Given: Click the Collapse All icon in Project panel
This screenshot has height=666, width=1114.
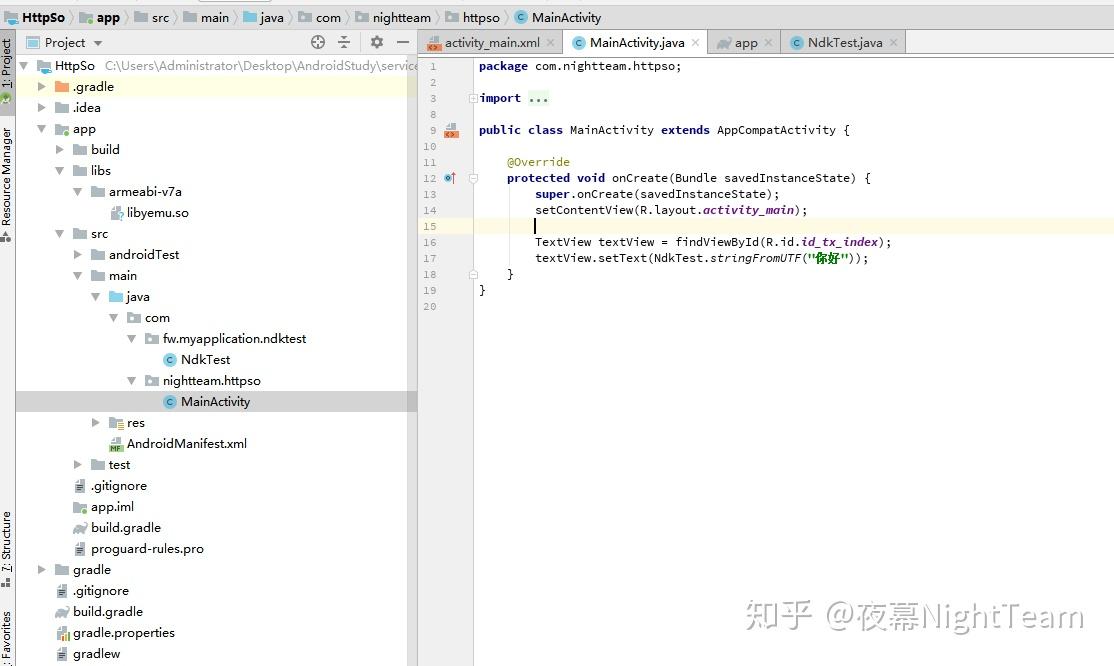Looking at the screenshot, I should pos(344,42).
